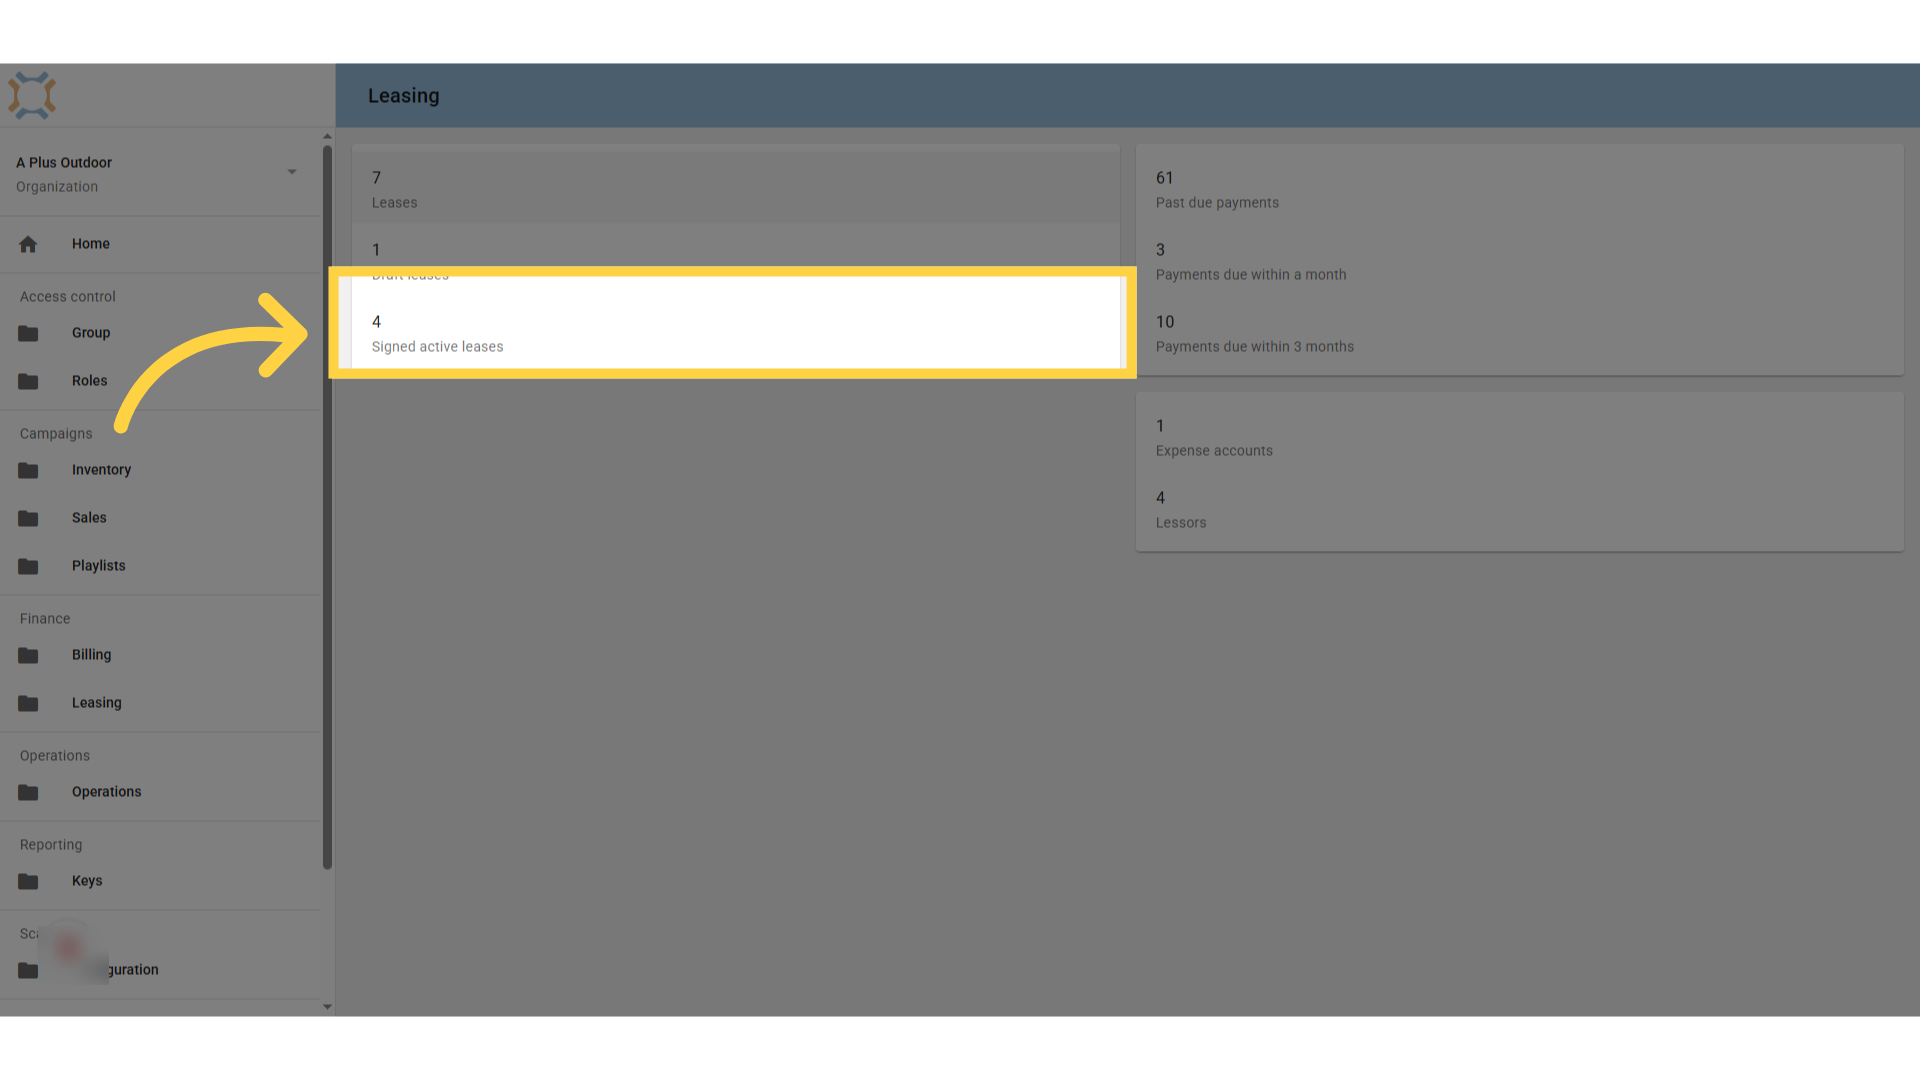View the Expense accounts entry
The width and height of the screenshot is (1920, 1080).
click(x=1519, y=438)
